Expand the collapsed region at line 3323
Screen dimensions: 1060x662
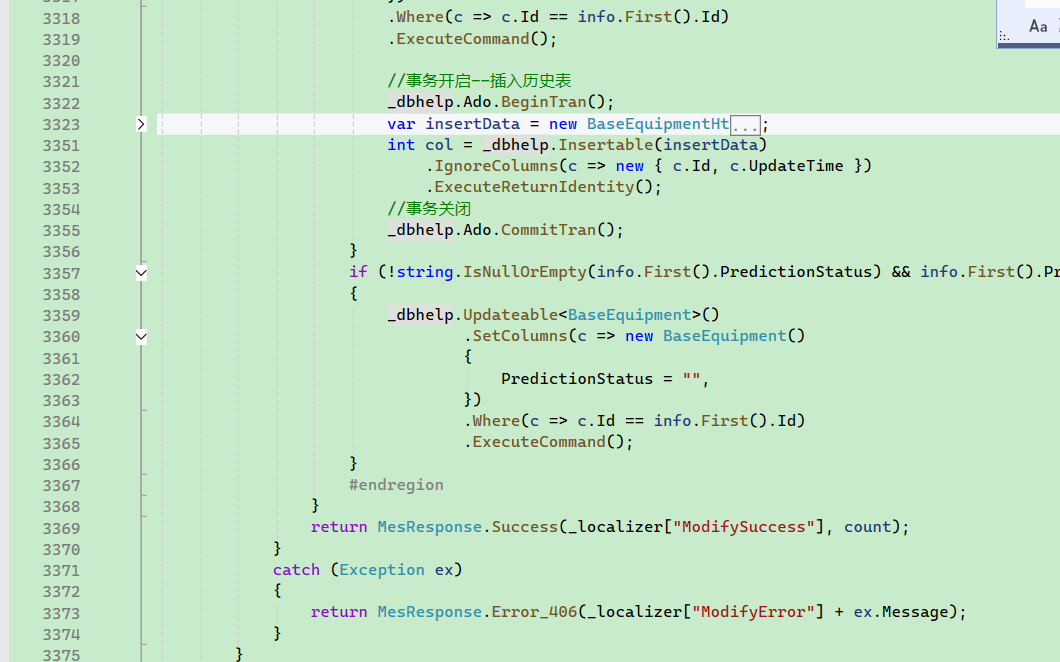[x=141, y=124]
